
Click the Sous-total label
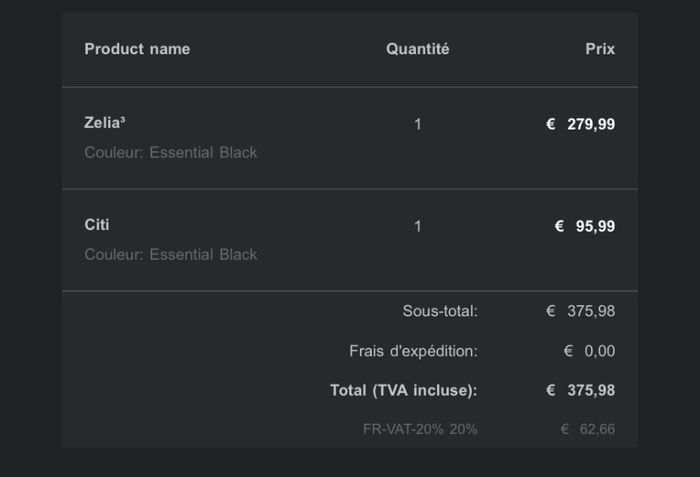pyautogui.click(x=440, y=311)
